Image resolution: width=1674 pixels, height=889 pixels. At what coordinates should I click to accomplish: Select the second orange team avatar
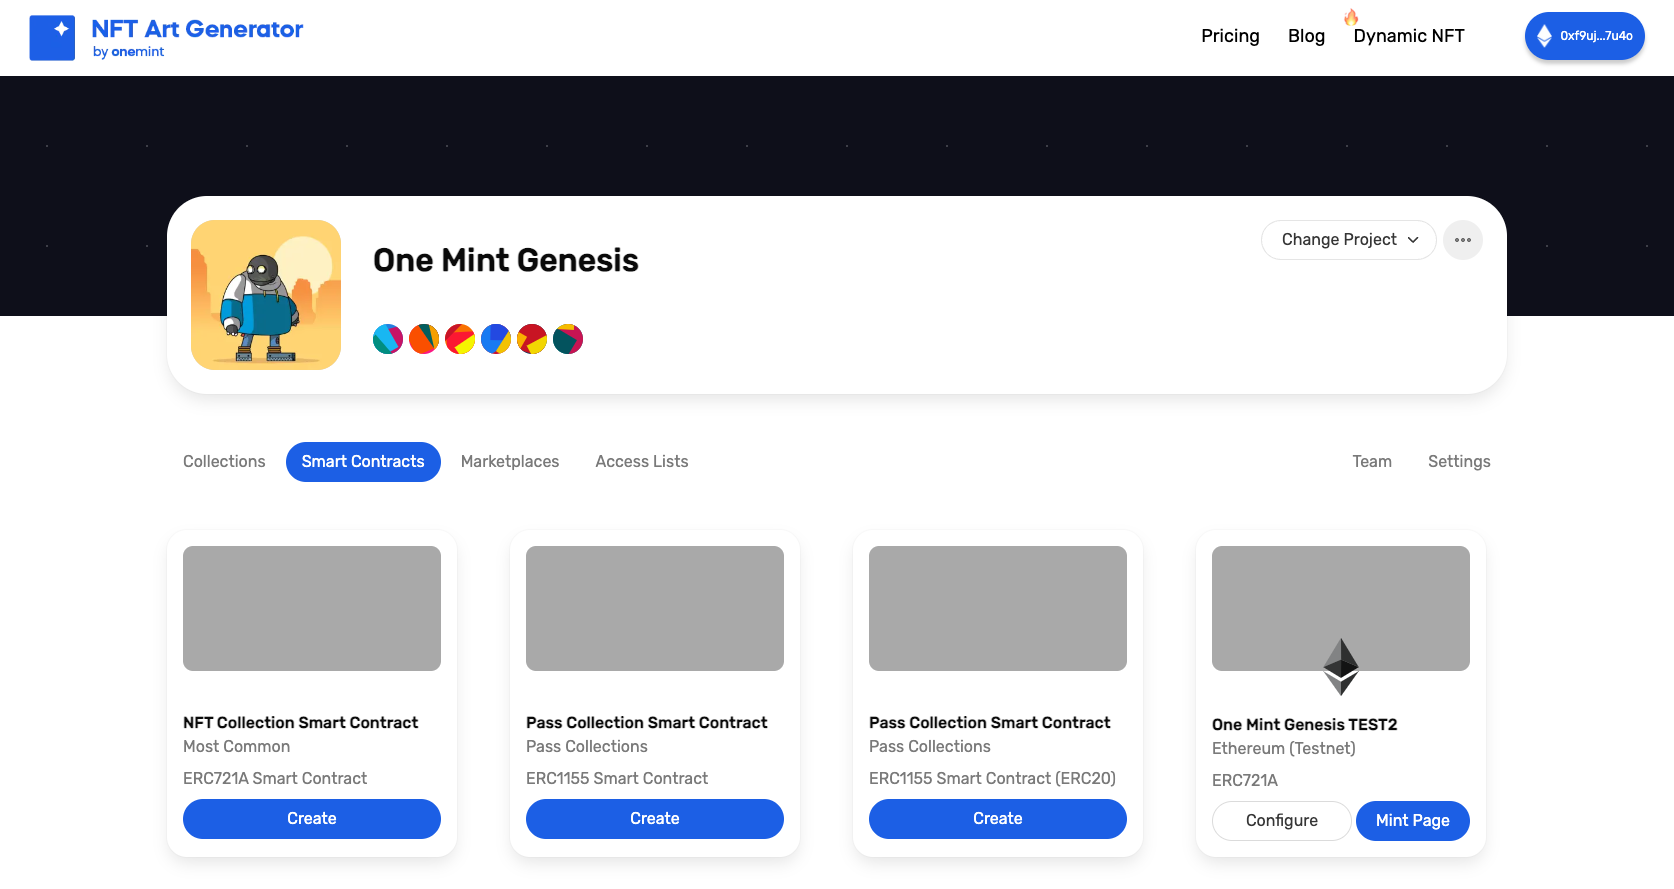click(424, 339)
